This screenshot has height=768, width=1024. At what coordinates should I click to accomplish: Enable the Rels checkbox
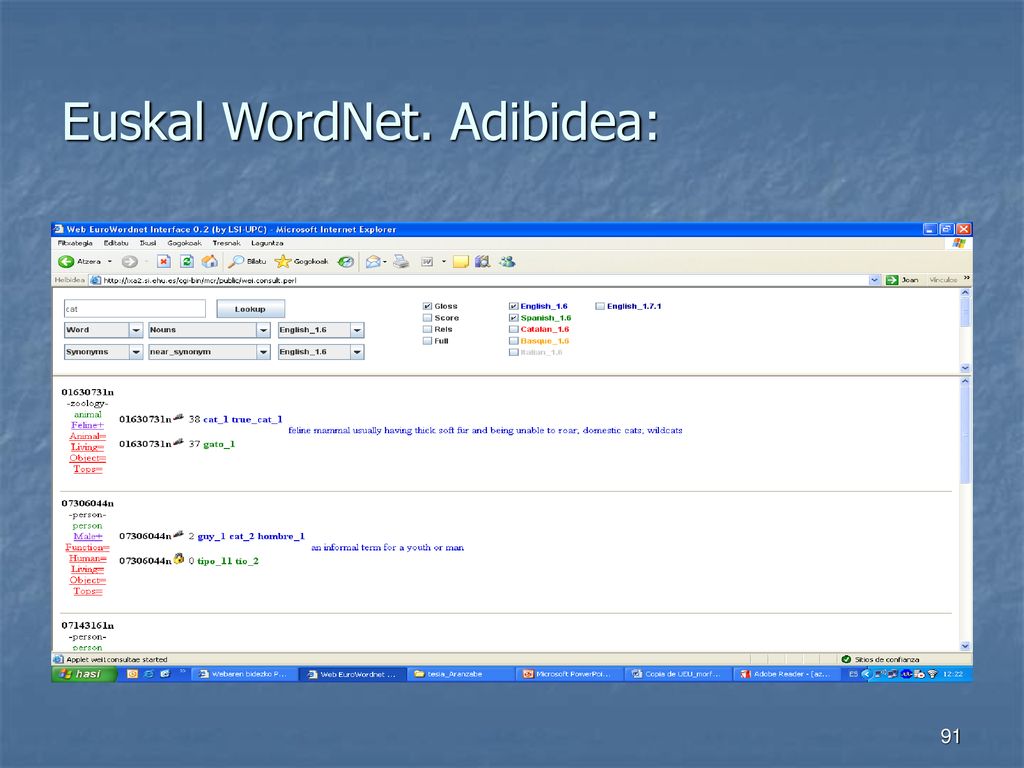427,329
